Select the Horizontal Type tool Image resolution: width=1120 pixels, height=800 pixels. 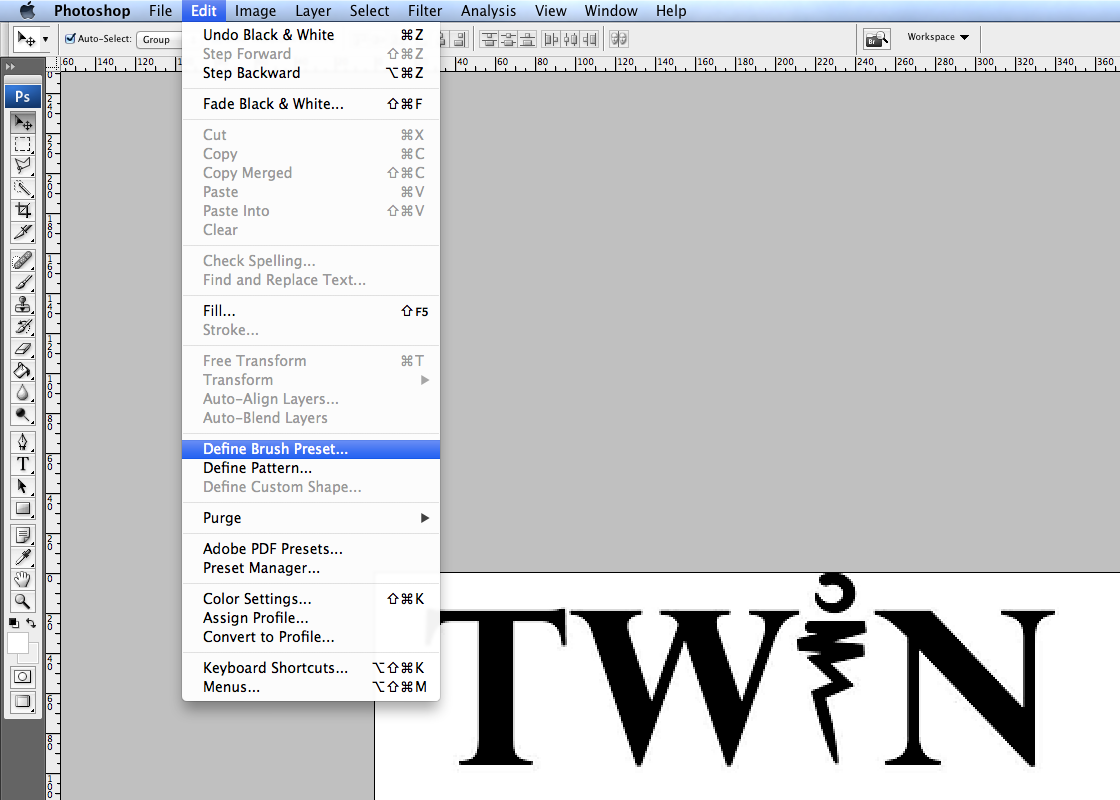[x=23, y=464]
